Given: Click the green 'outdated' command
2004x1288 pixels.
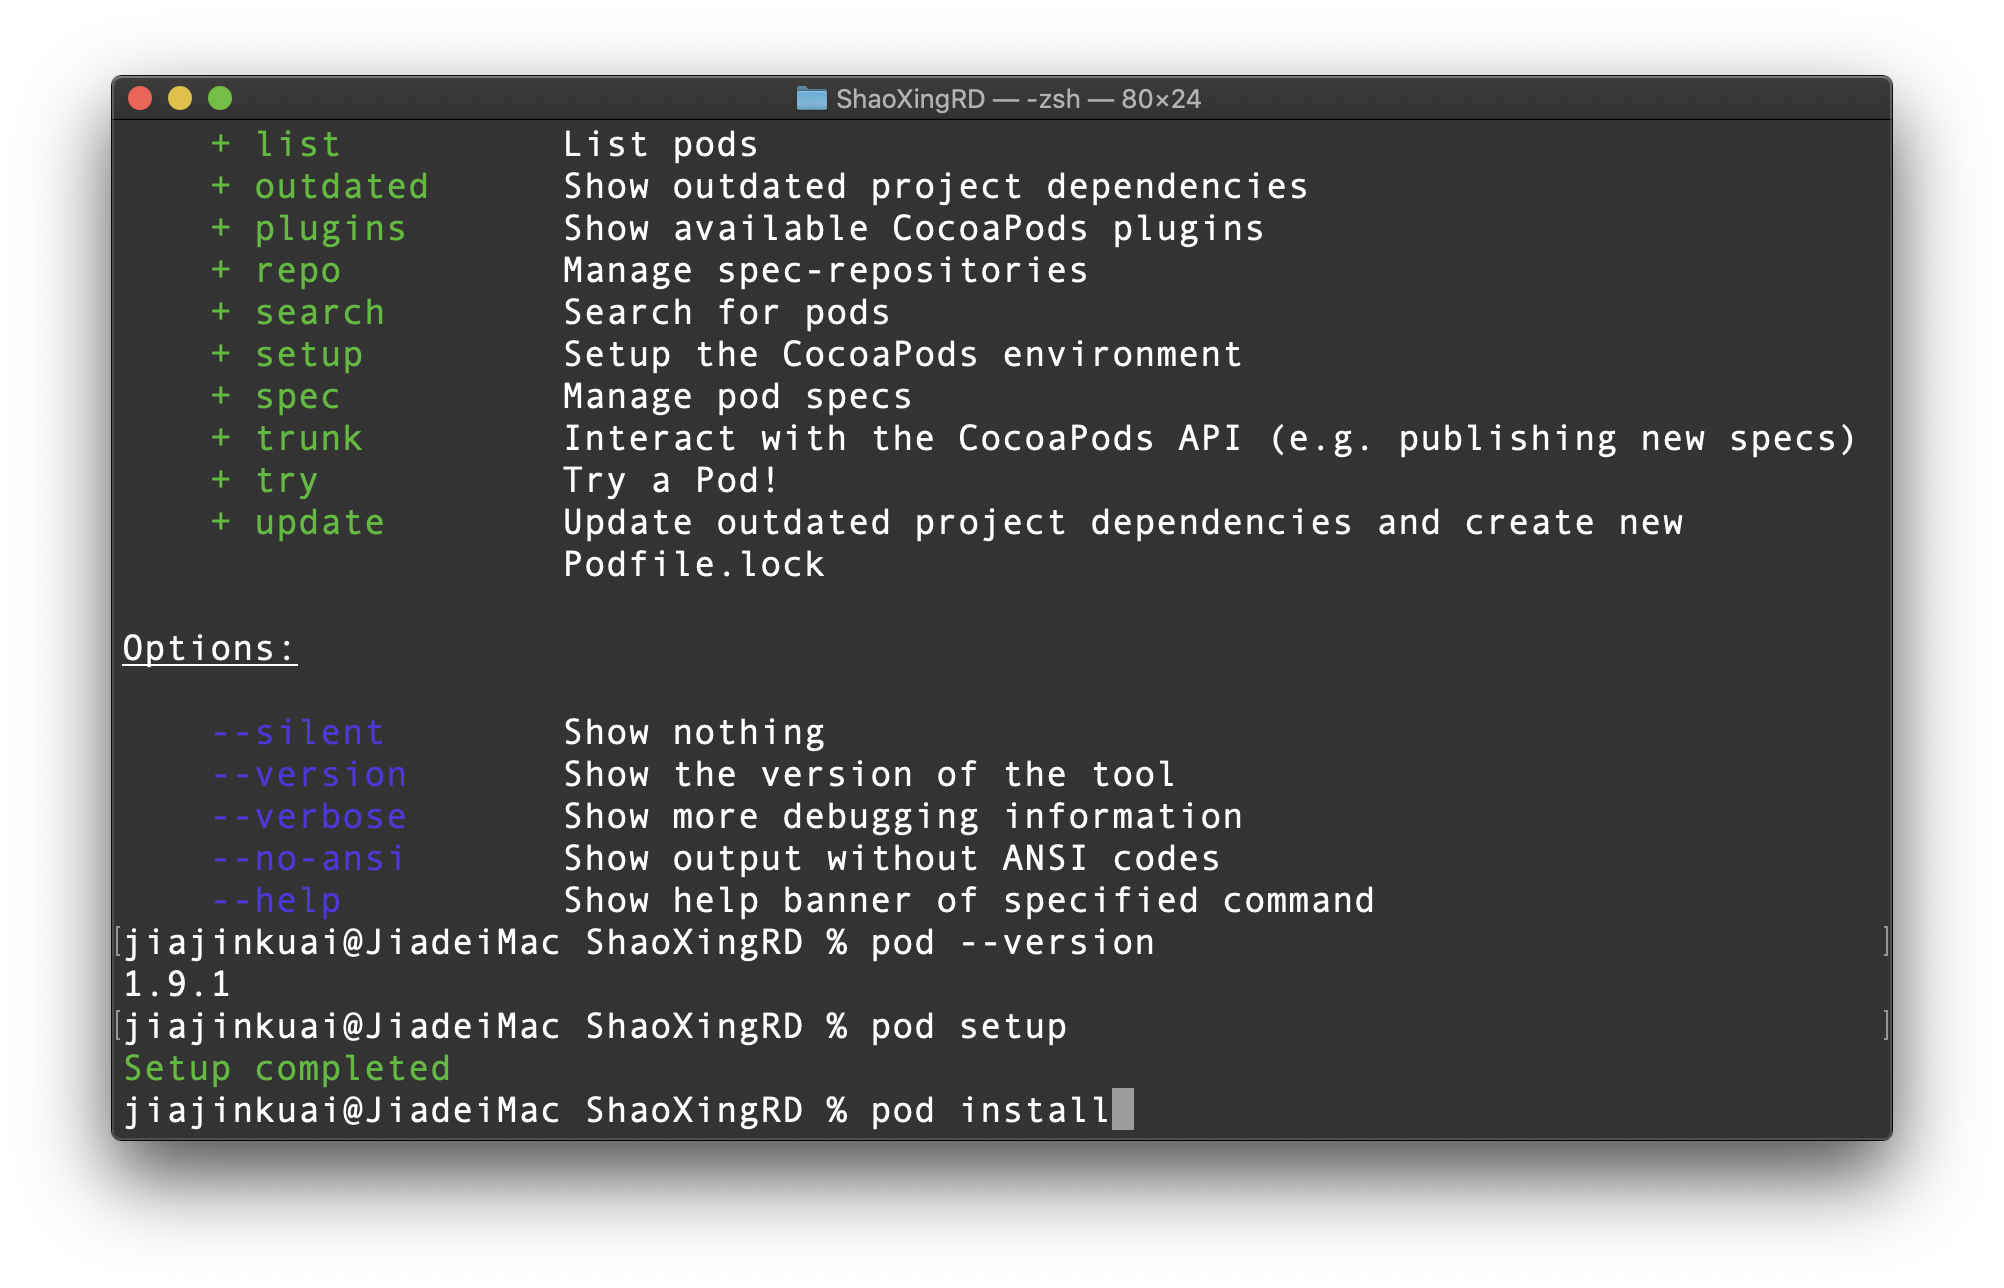Looking at the screenshot, I should [342, 186].
